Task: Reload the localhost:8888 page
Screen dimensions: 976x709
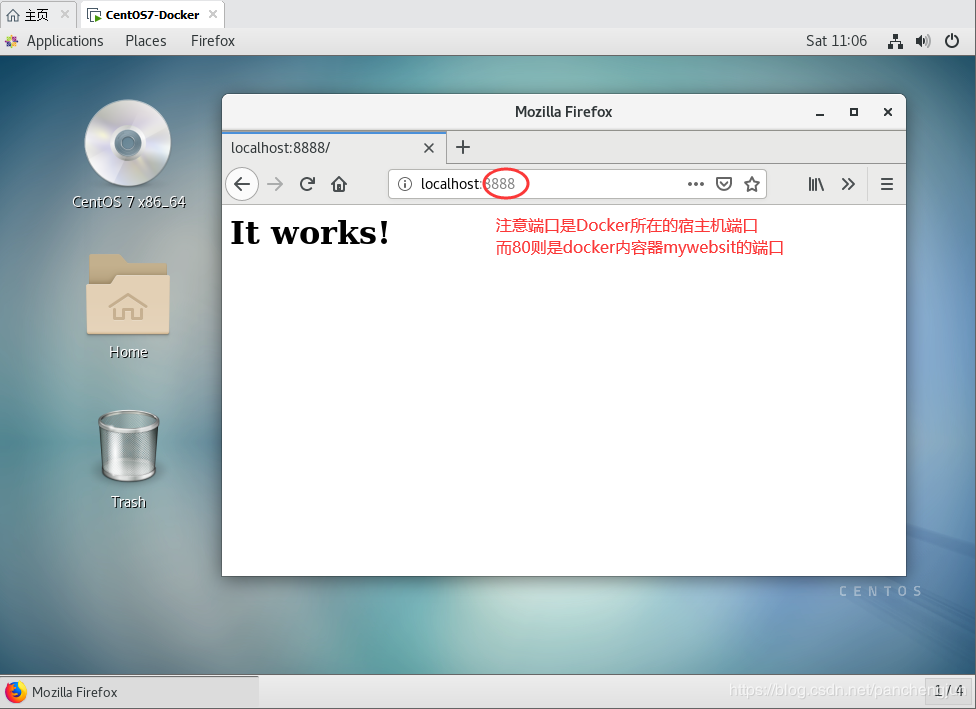Action: pos(307,184)
